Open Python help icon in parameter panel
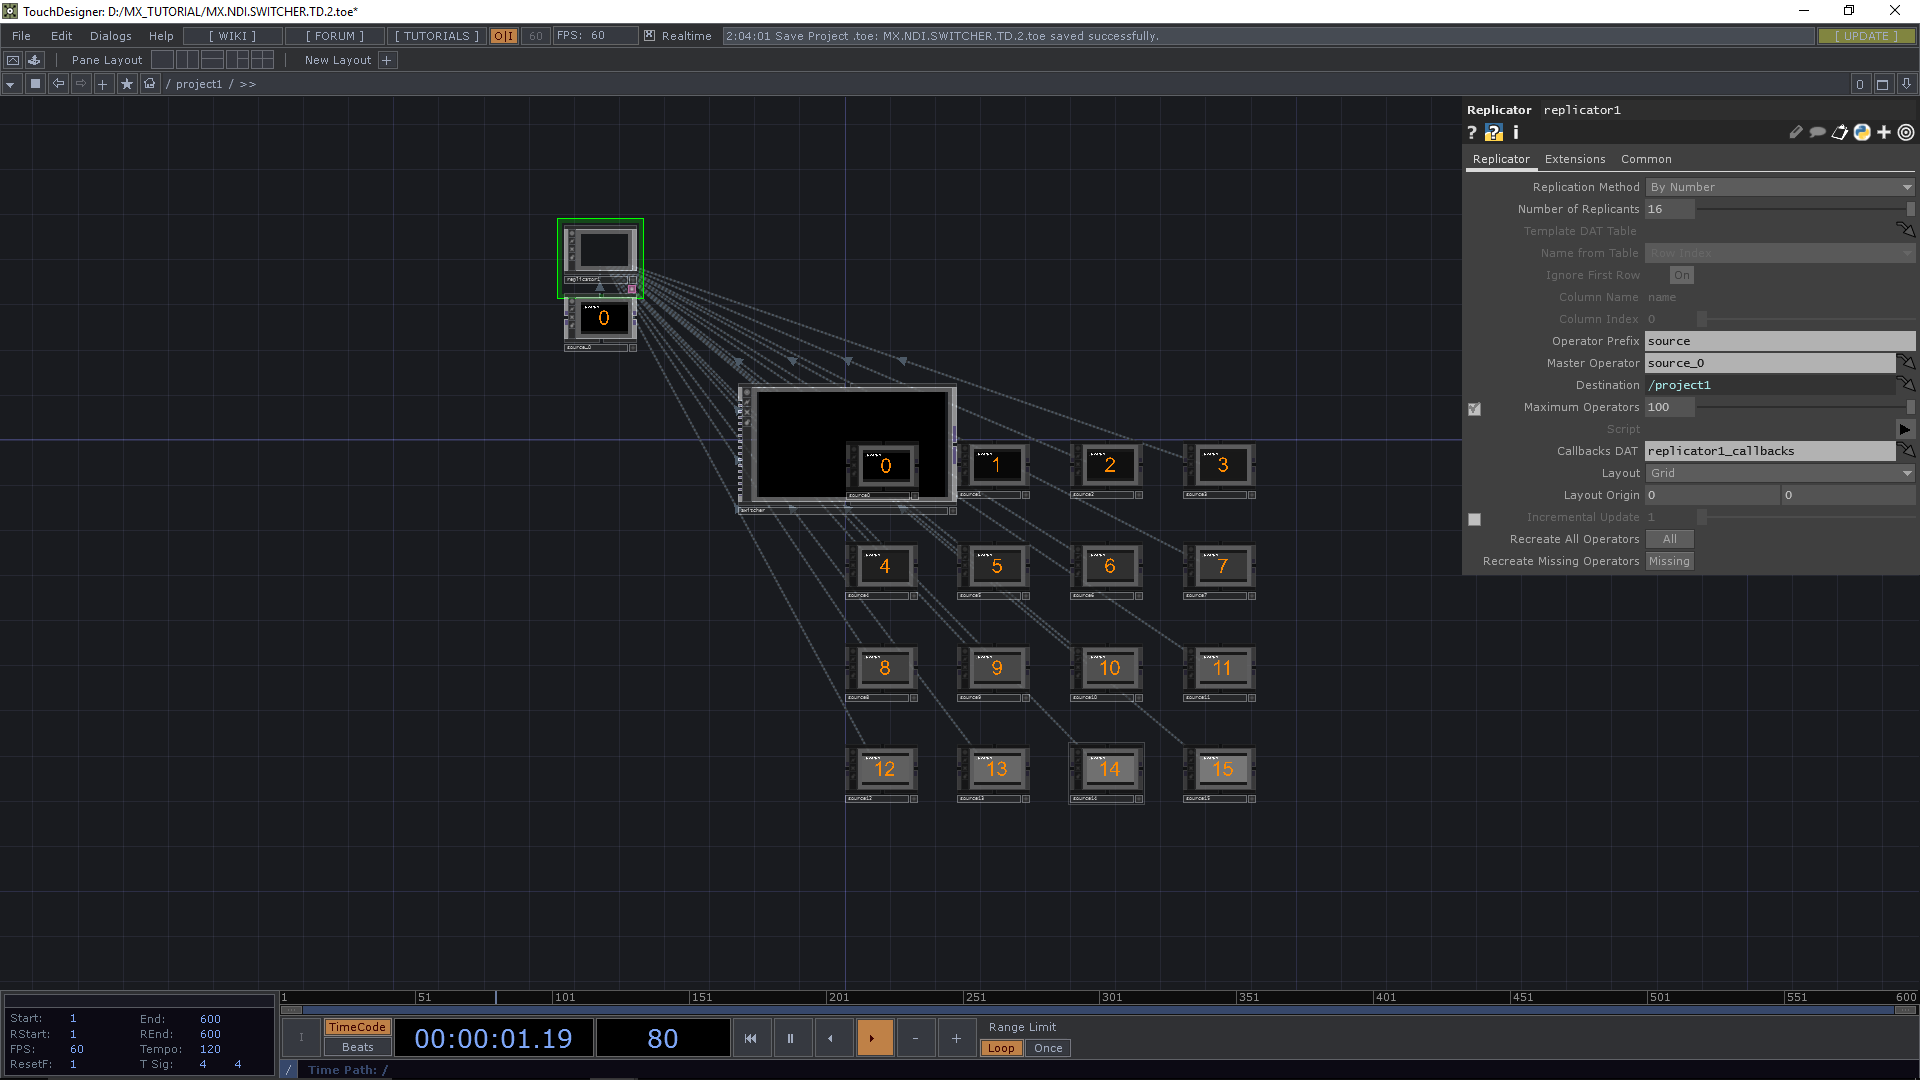This screenshot has height=1080, width=1920. [1494, 132]
